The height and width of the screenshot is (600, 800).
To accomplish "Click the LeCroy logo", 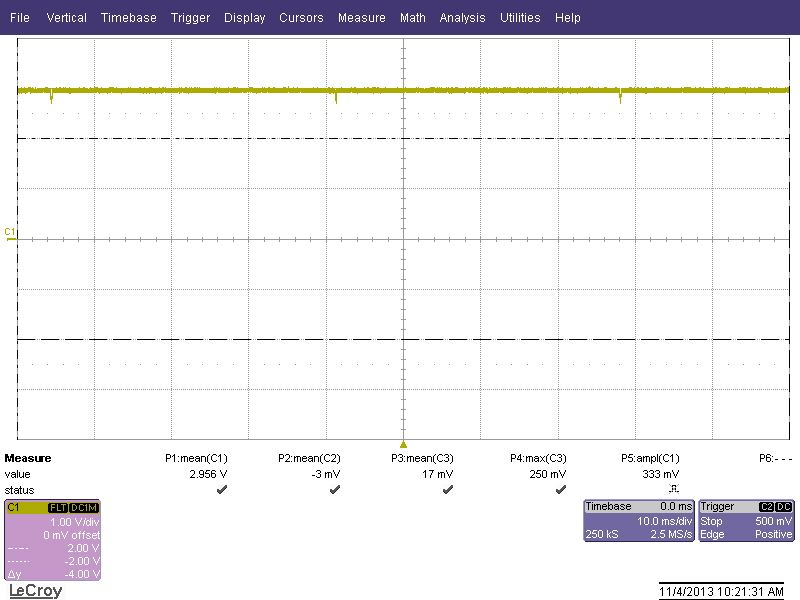I will click(36, 591).
